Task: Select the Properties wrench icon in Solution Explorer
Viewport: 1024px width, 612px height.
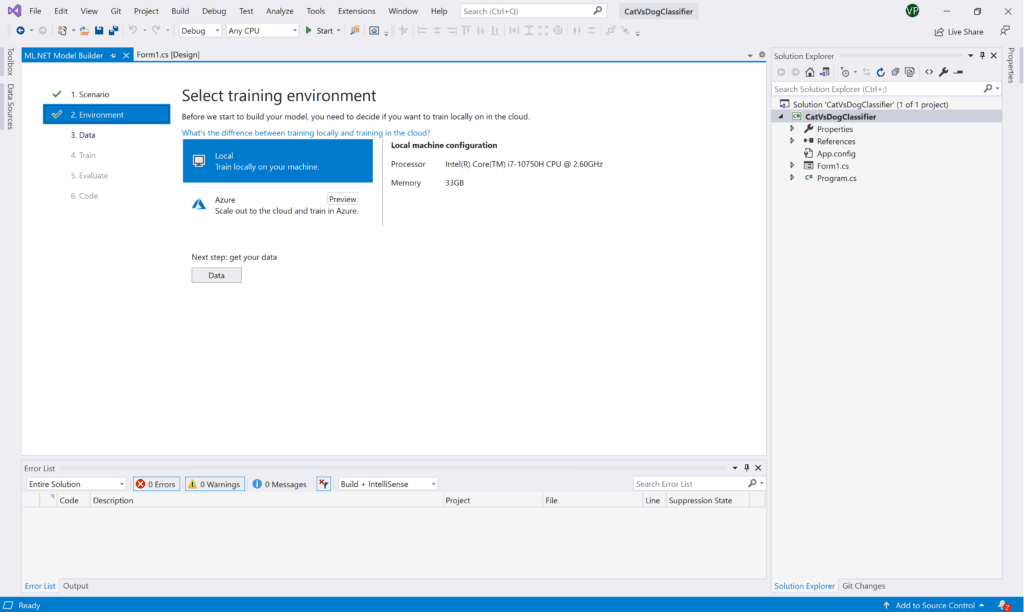Action: [x=944, y=71]
